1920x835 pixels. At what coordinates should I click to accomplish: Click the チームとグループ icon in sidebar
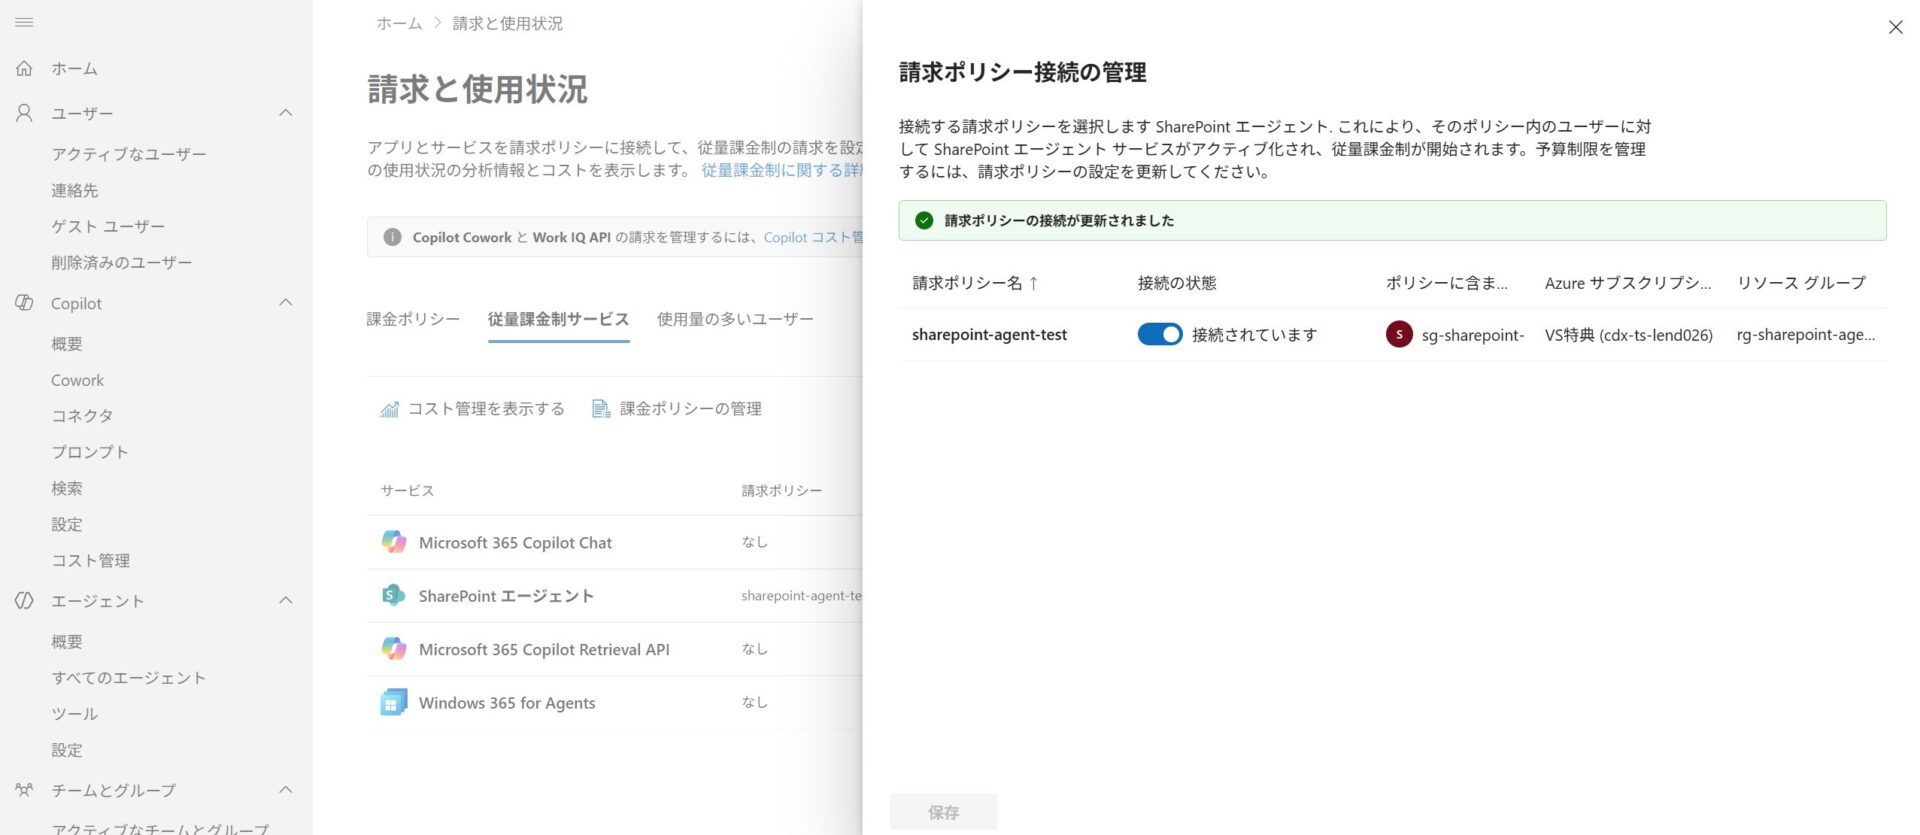(24, 790)
